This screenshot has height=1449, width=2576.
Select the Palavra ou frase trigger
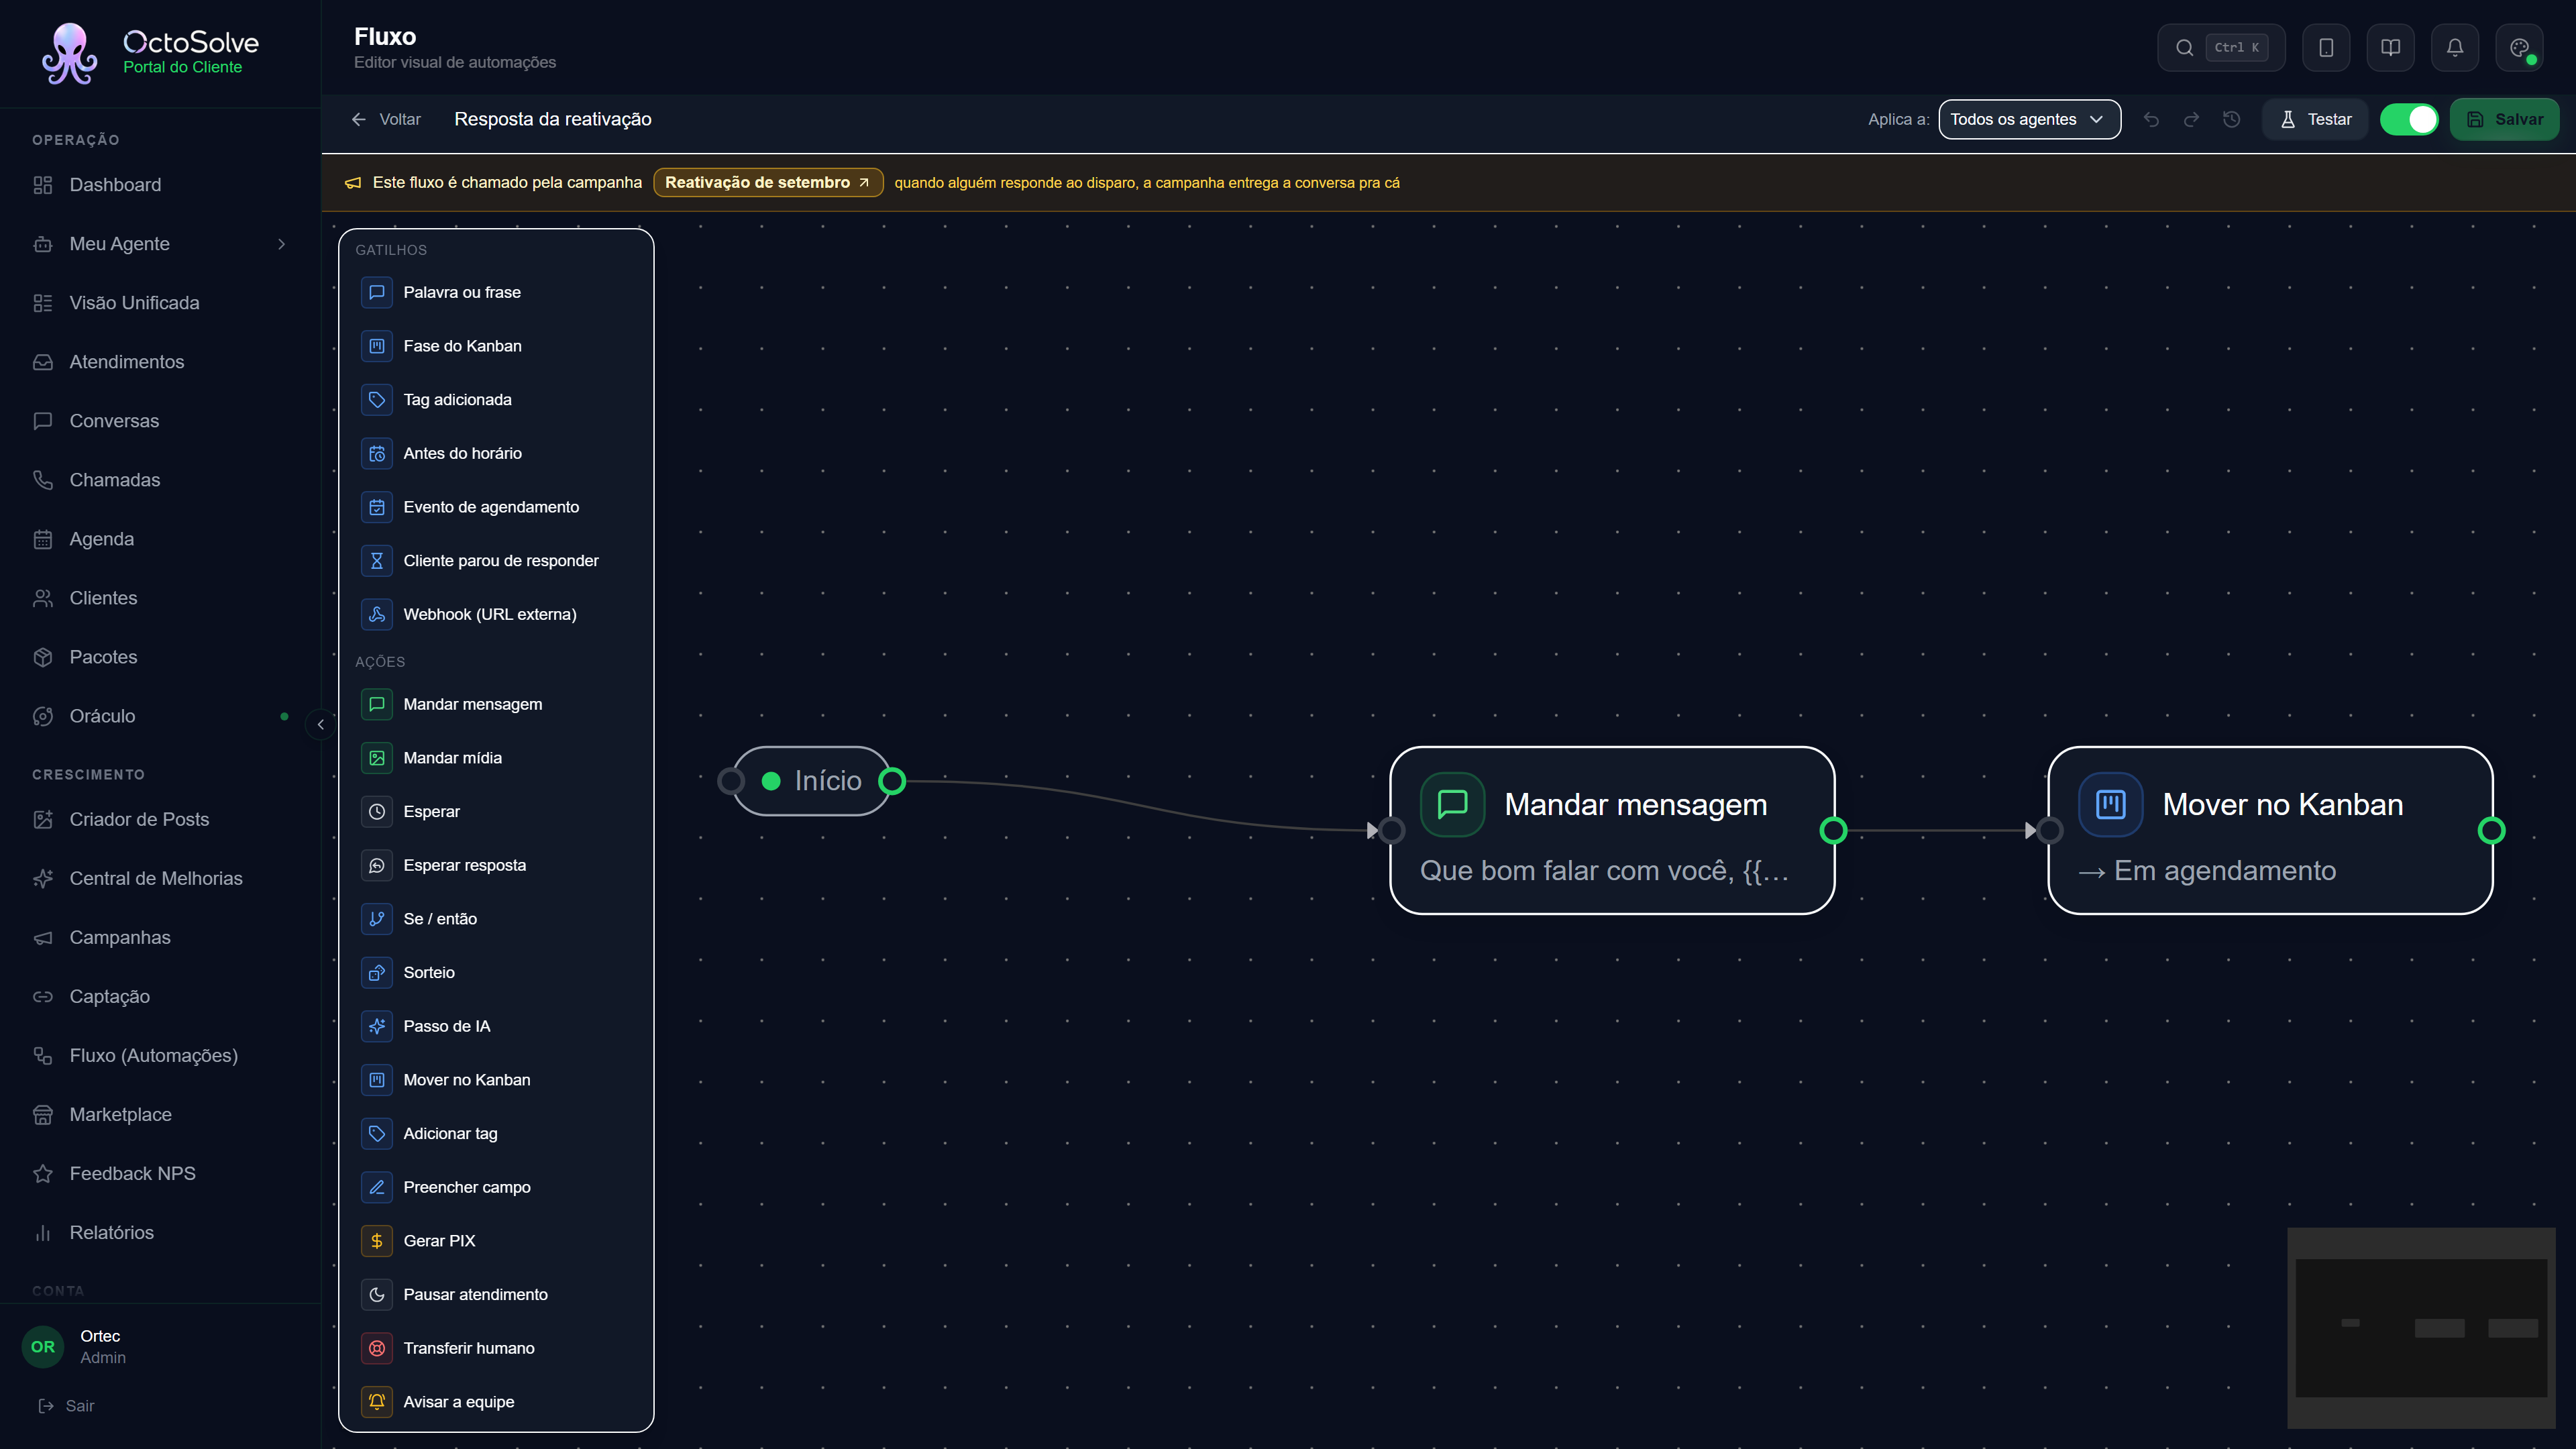coord(497,292)
